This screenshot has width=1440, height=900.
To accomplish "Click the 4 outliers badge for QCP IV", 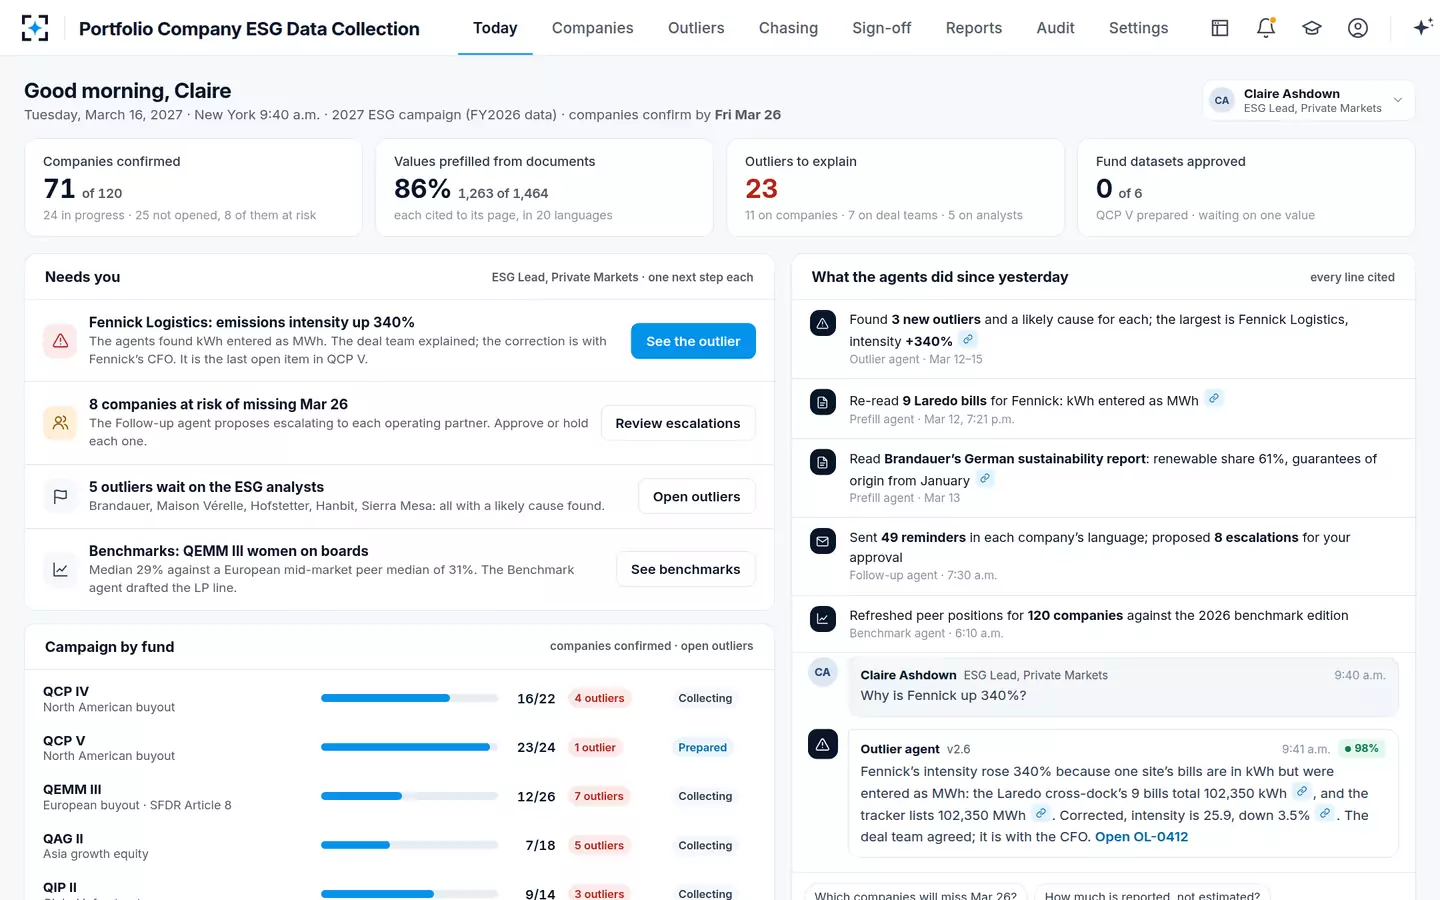I will coord(599,698).
